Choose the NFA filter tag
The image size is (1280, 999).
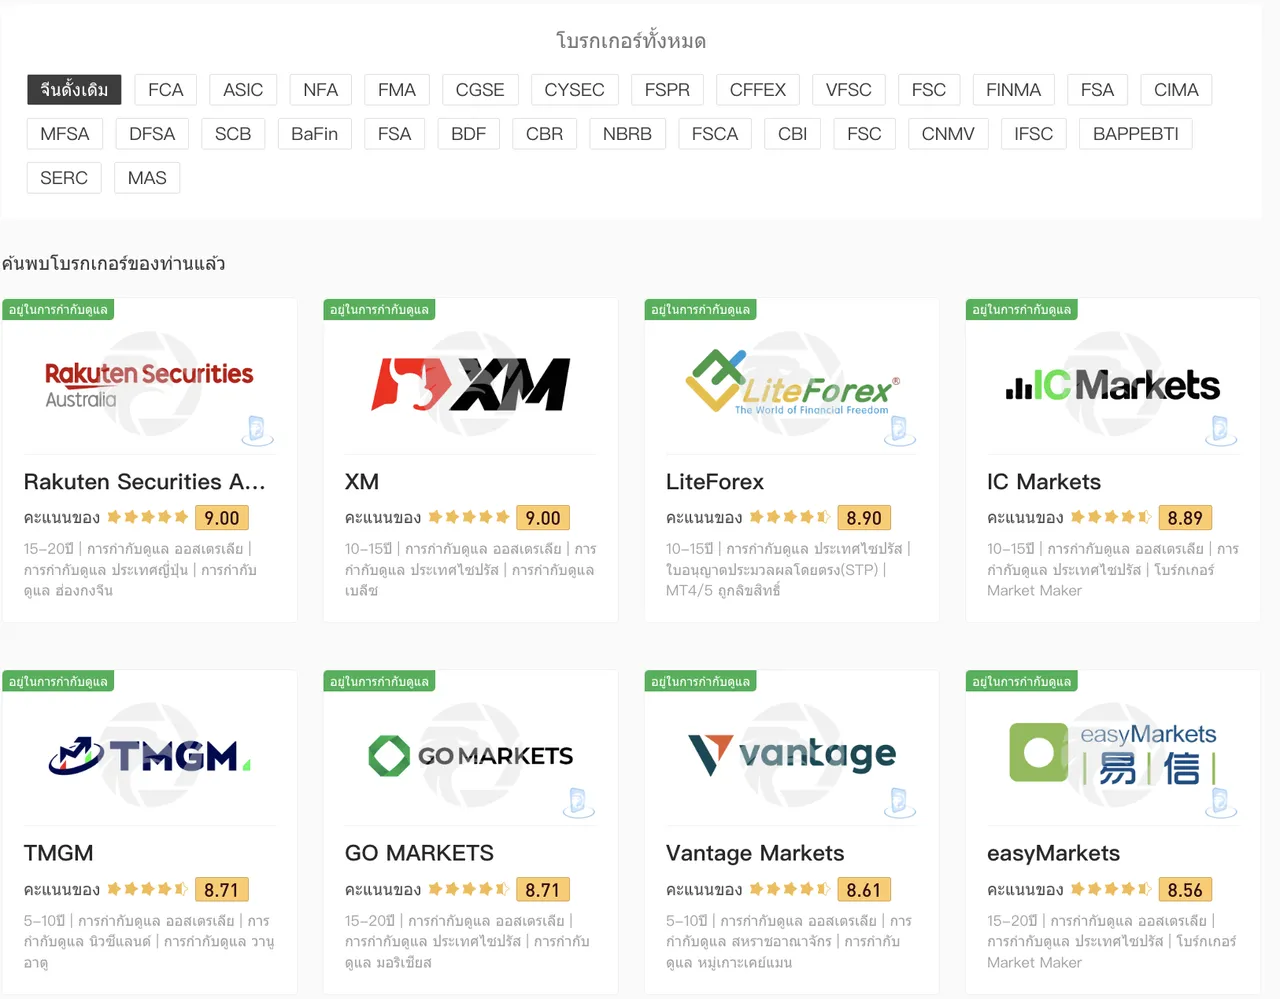320,90
